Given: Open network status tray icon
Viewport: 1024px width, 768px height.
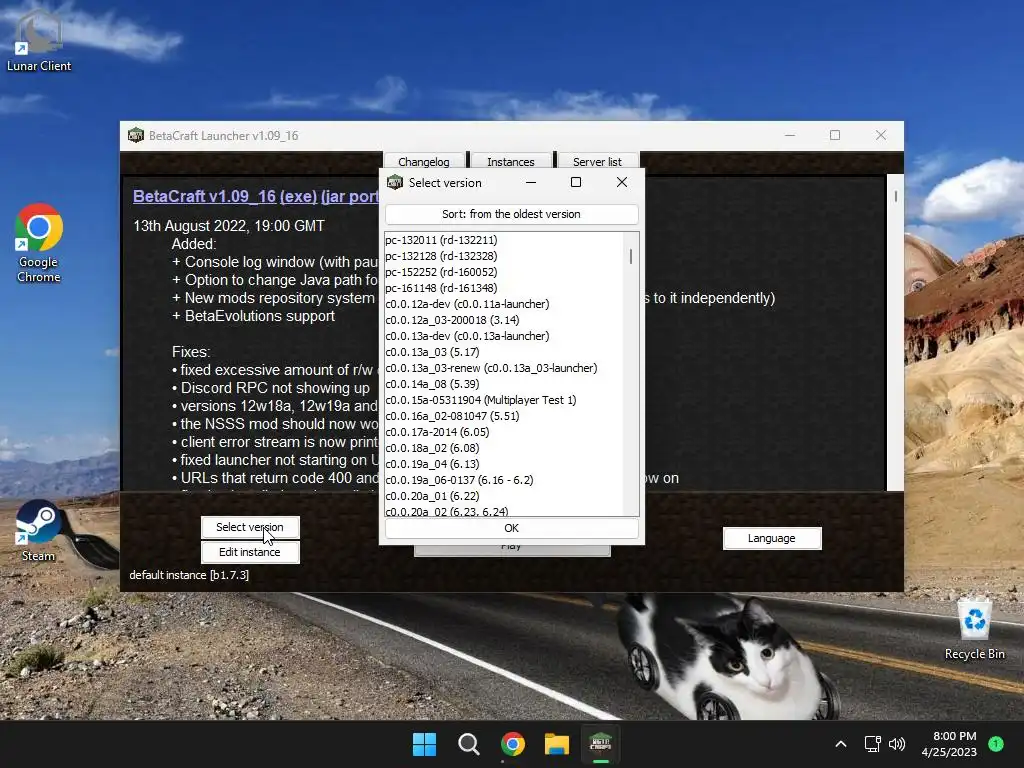Looking at the screenshot, I should [x=872, y=744].
